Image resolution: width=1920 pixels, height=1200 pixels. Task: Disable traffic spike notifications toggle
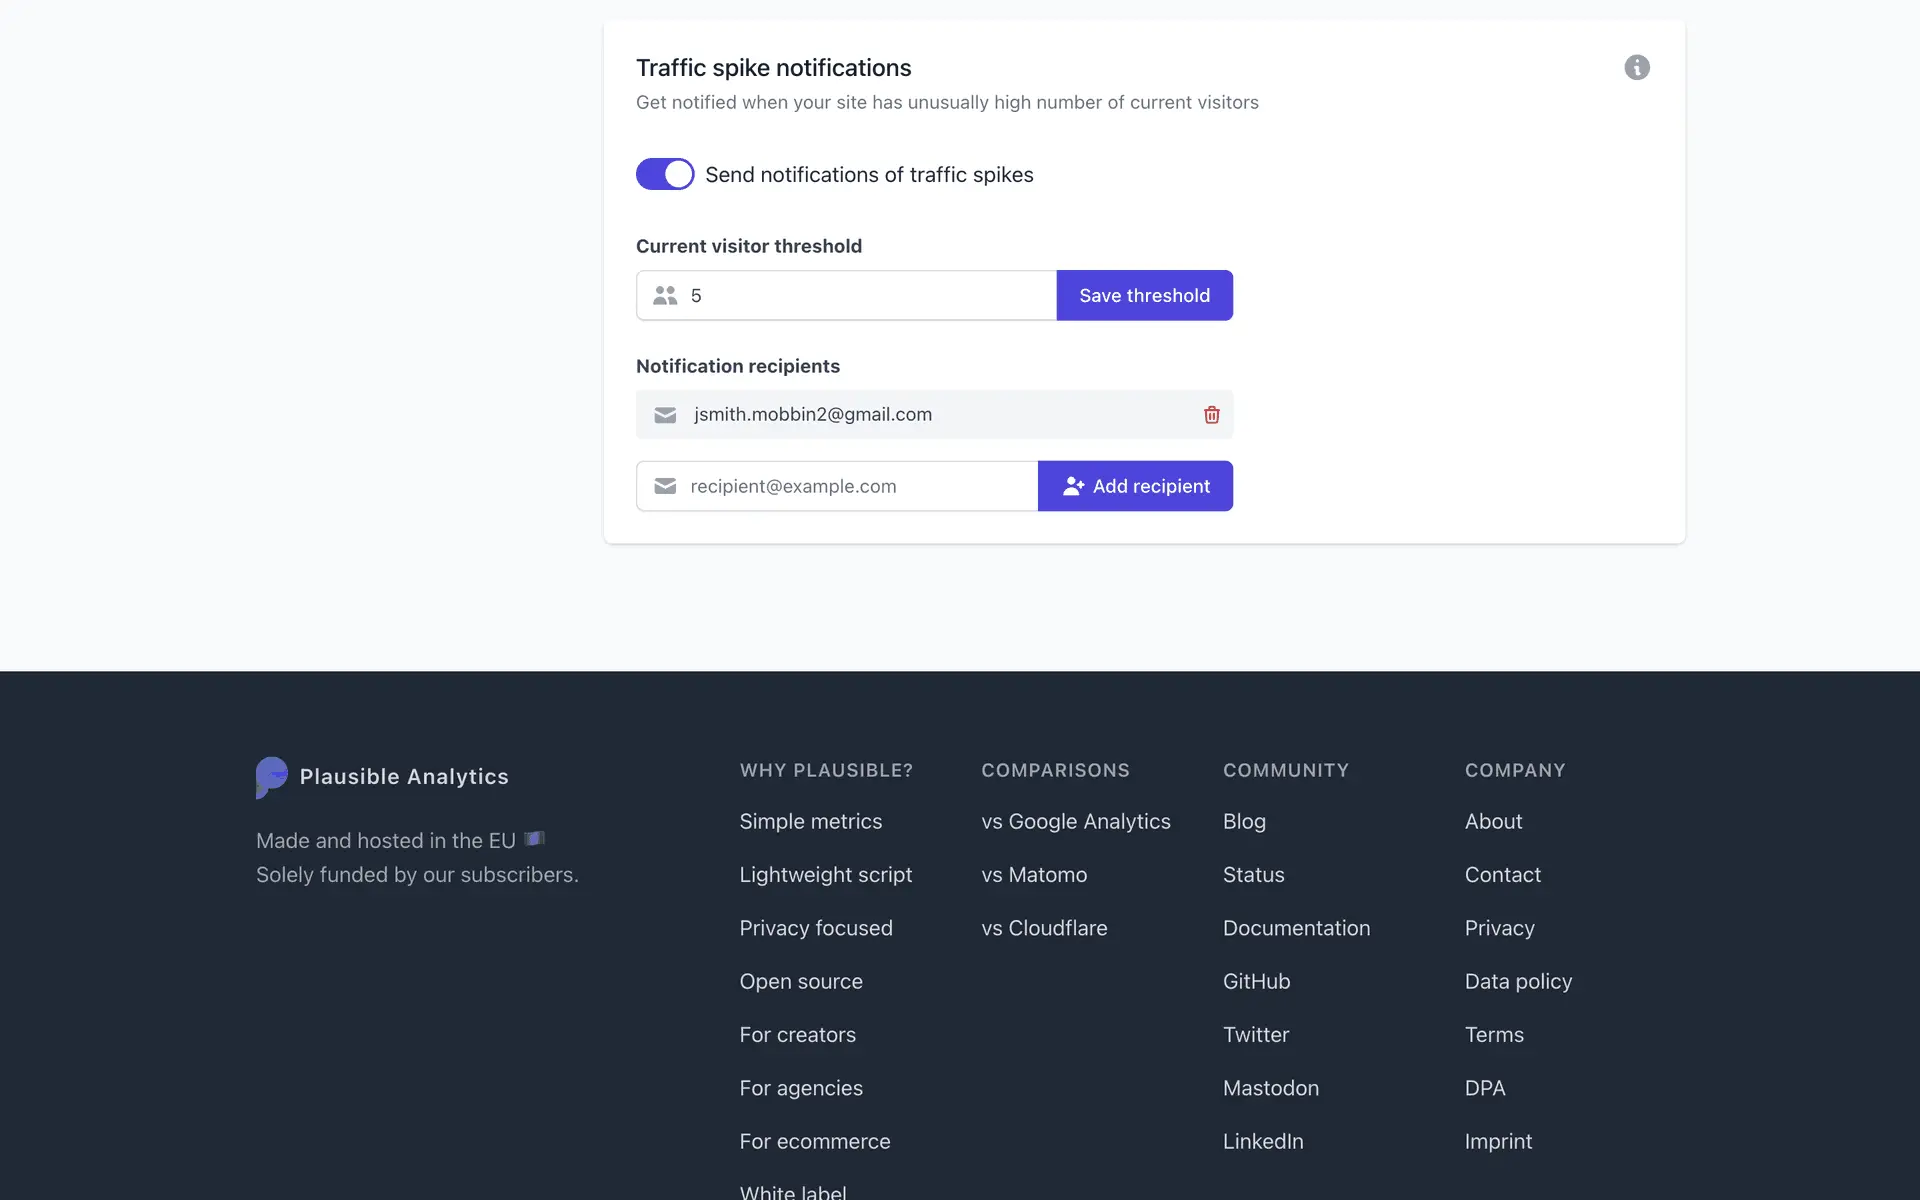[665, 174]
